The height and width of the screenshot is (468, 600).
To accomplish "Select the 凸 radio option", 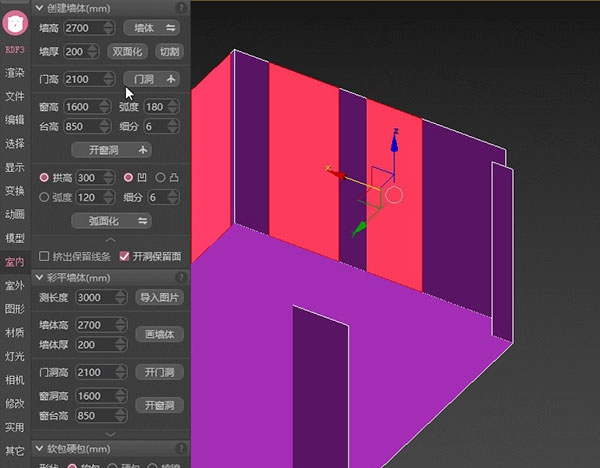I will (x=160, y=177).
